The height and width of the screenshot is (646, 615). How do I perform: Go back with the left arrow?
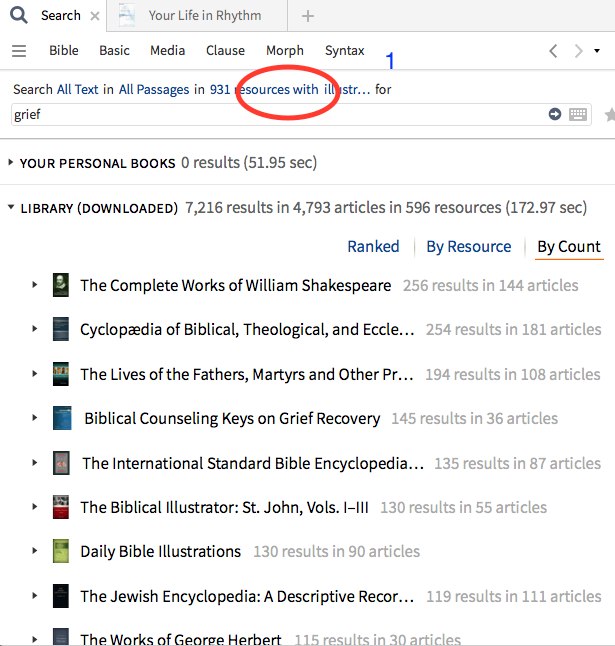[553, 51]
